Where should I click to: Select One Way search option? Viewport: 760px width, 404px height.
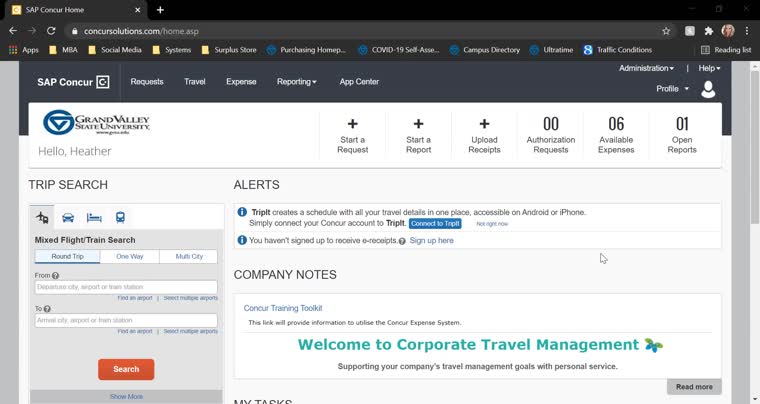[x=129, y=256]
